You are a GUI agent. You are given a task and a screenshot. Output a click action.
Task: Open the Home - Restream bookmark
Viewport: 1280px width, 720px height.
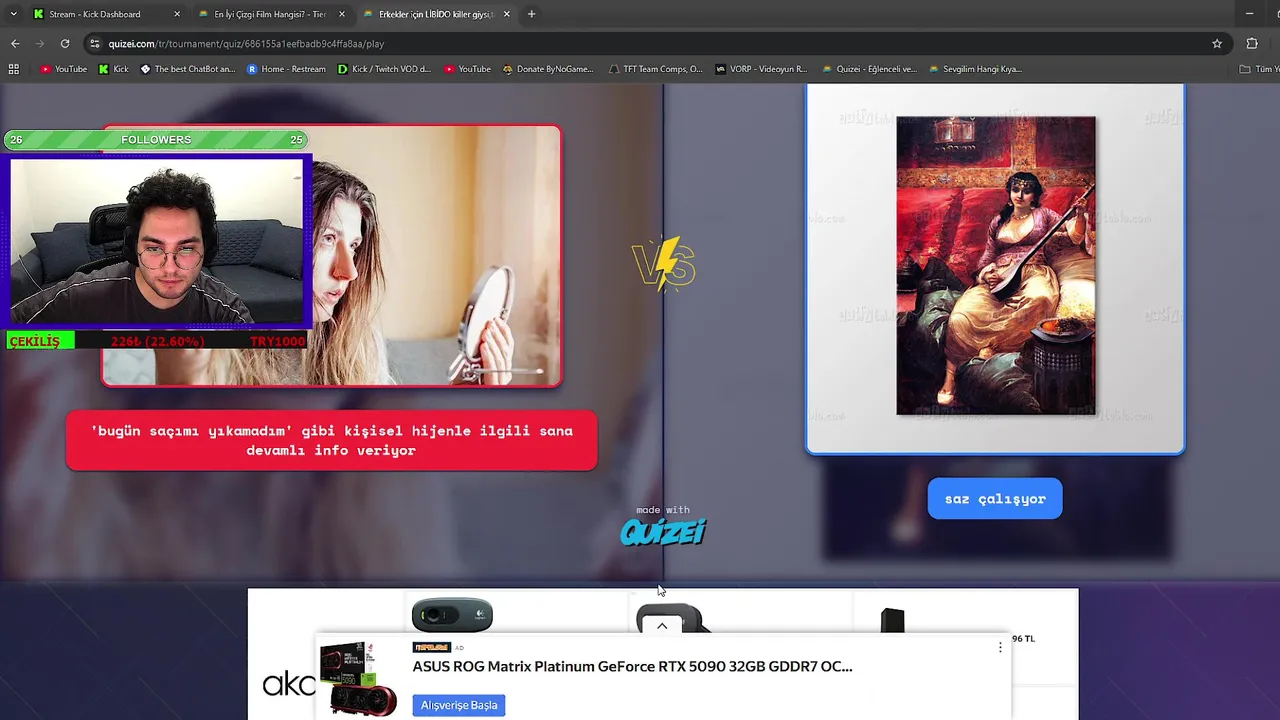pos(286,69)
